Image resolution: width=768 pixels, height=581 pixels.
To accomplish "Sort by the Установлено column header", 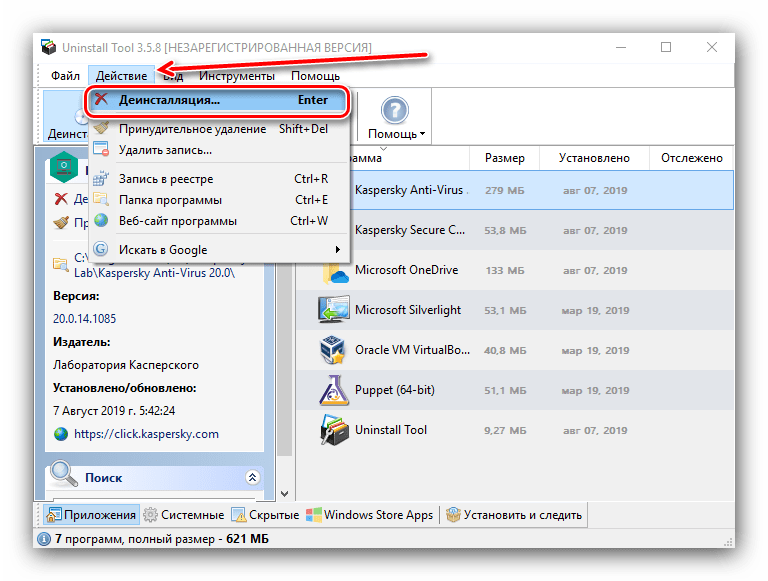I will 594,158.
